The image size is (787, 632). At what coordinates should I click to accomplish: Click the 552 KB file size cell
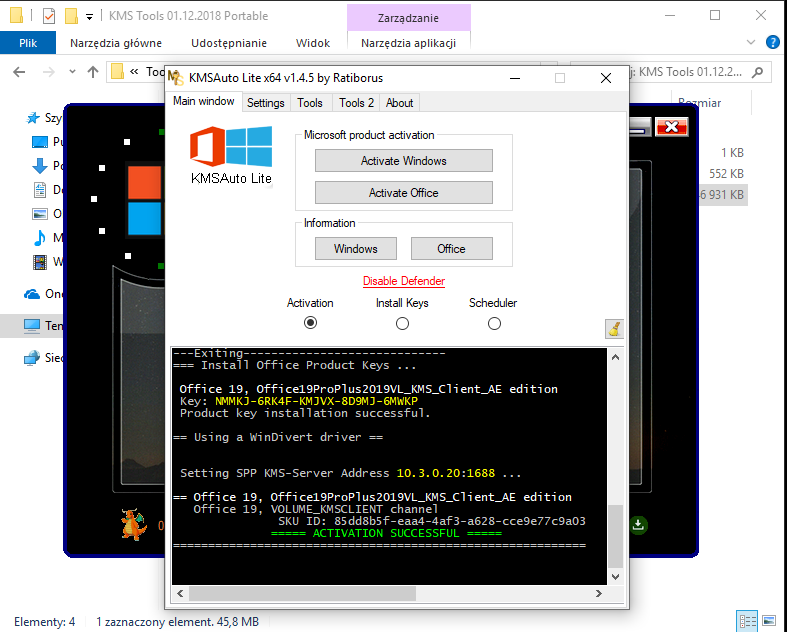click(x=726, y=174)
